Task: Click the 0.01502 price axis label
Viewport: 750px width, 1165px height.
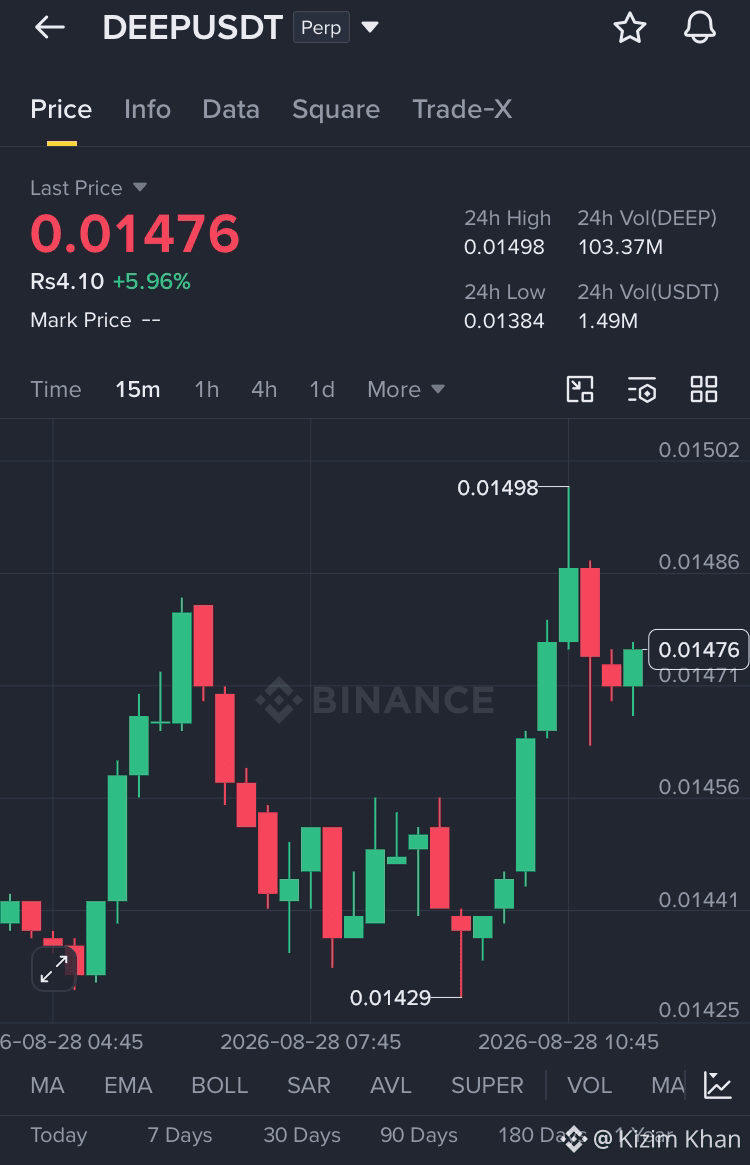Action: pyautogui.click(x=699, y=450)
